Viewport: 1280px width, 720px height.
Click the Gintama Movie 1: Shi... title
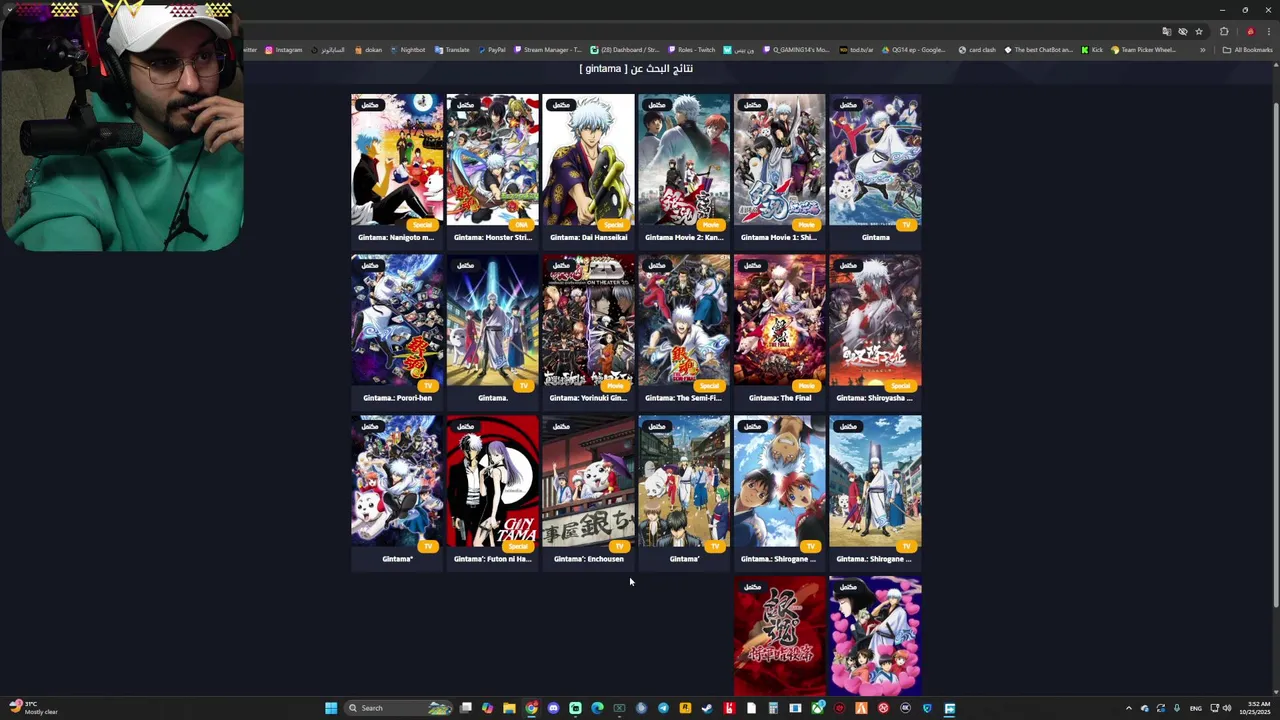click(x=779, y=238)
